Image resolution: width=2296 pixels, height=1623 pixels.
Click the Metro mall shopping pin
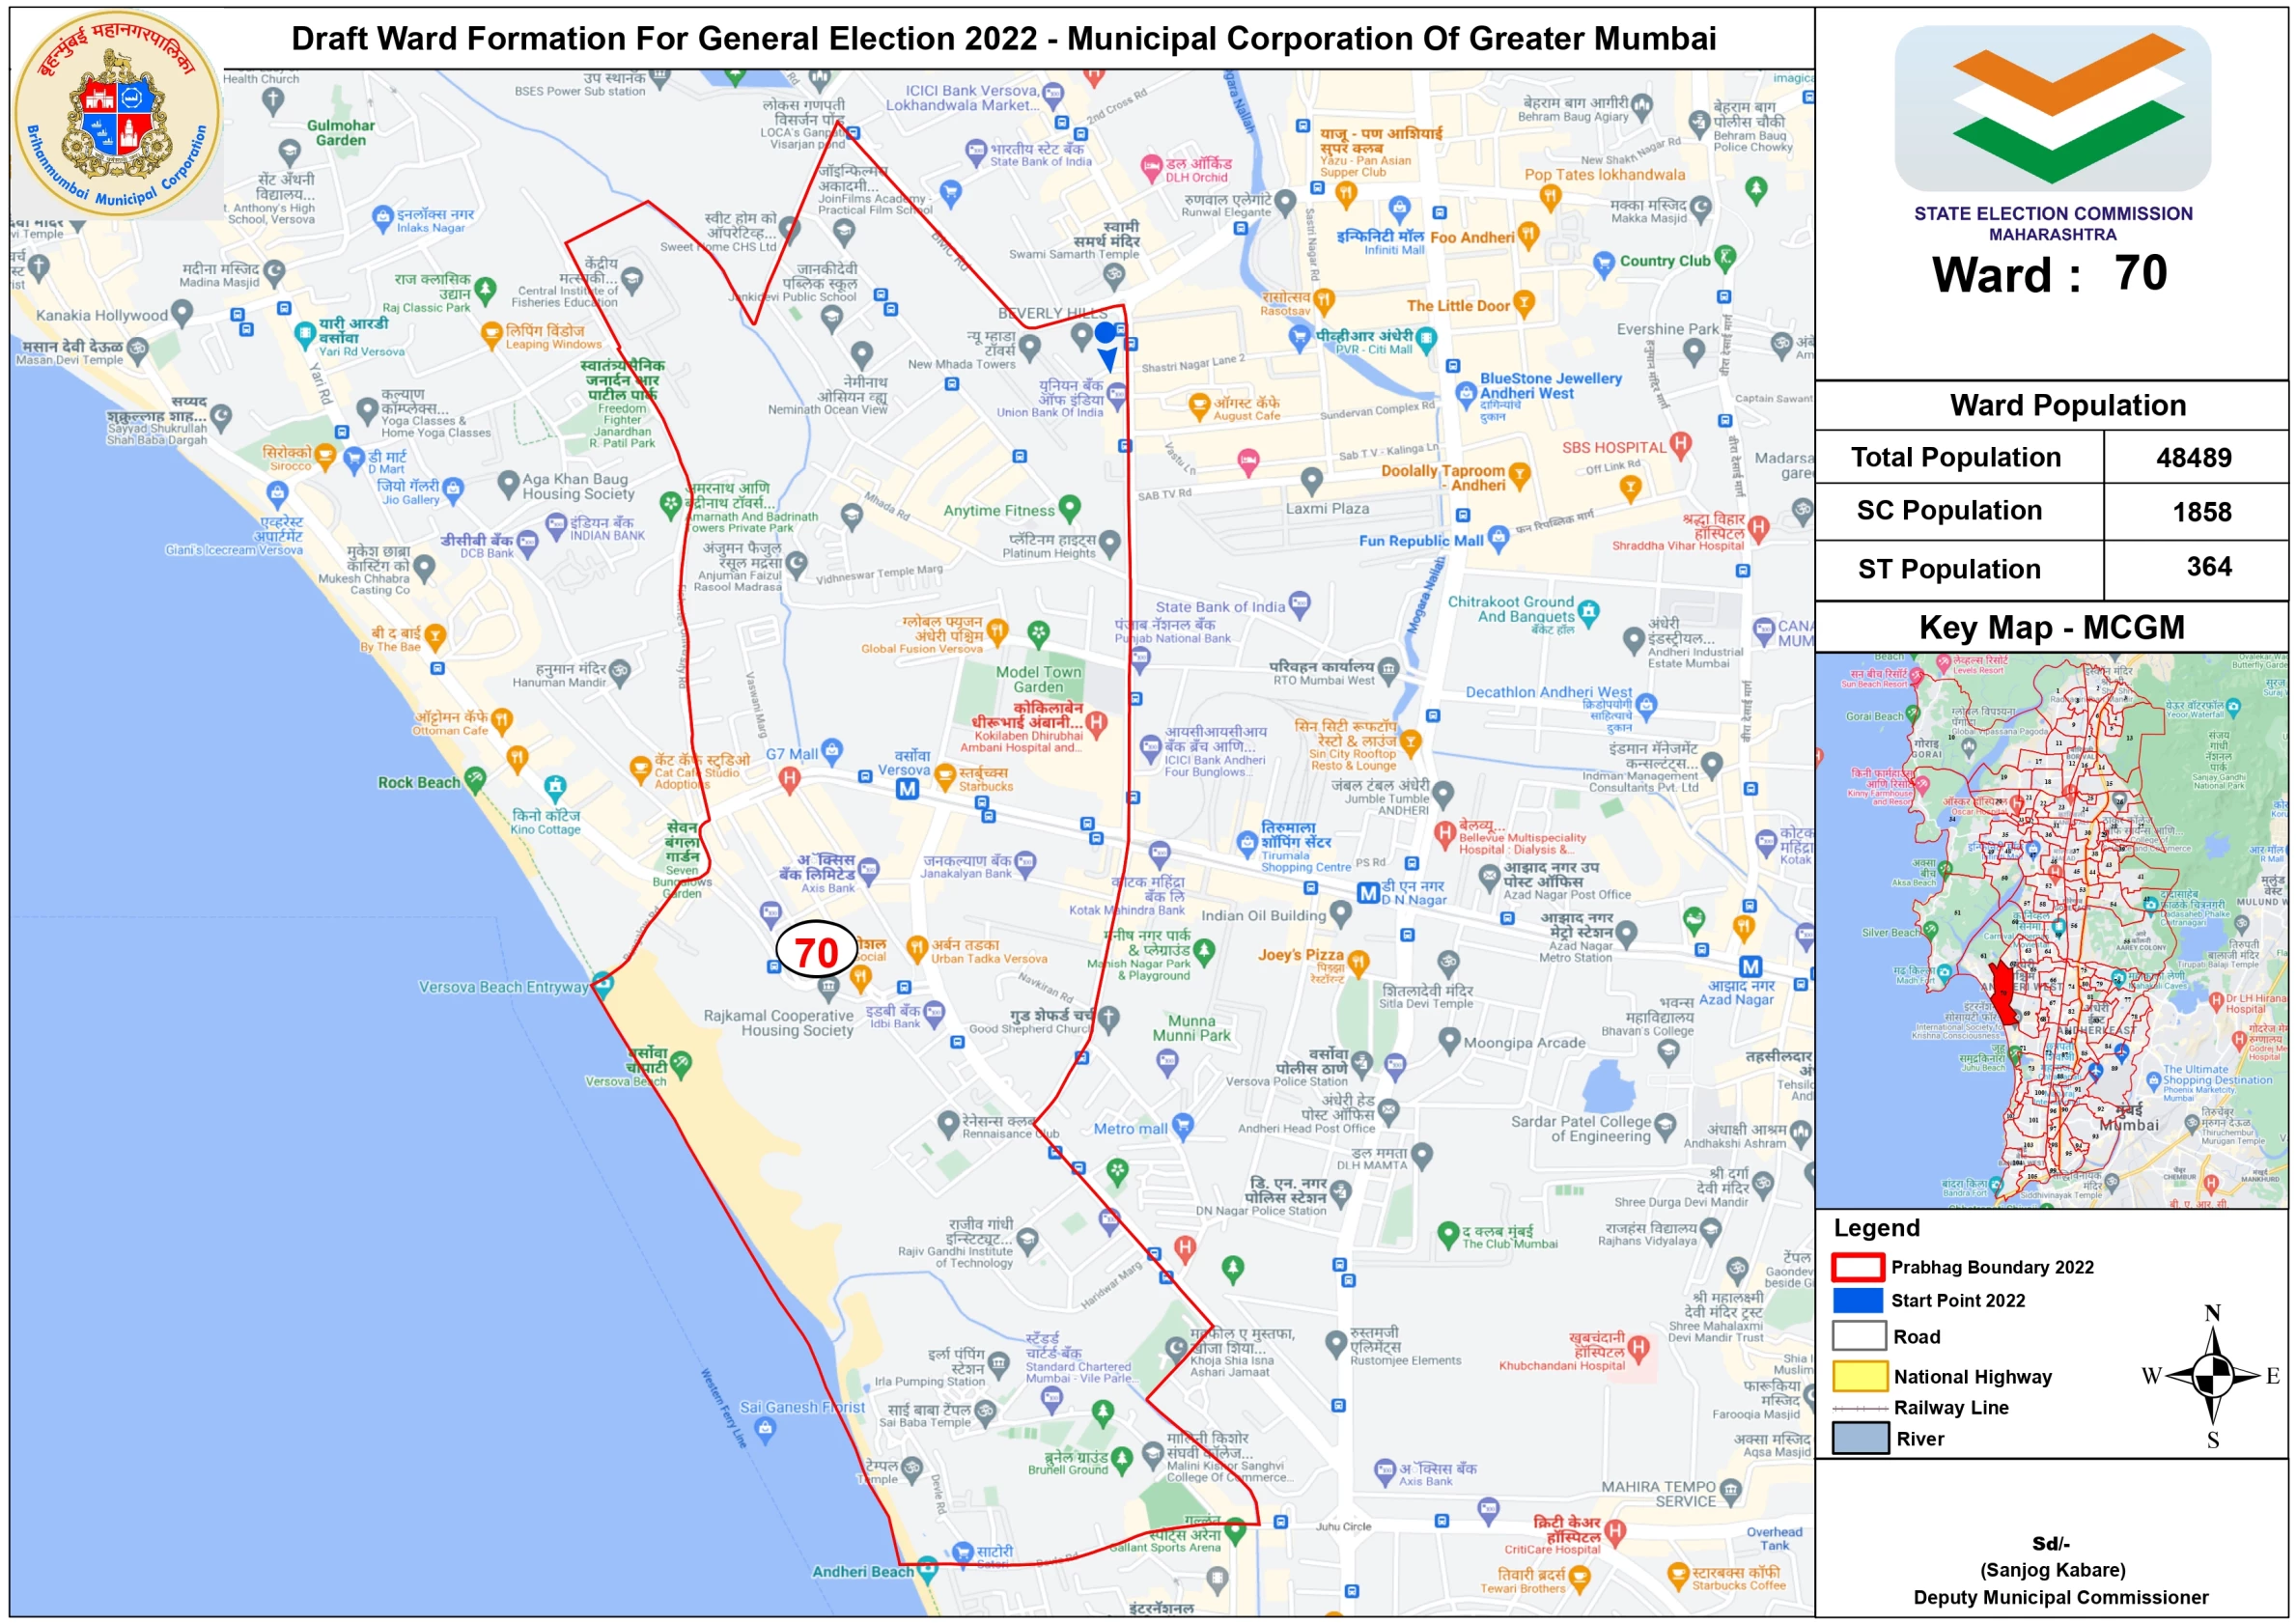coord(1182,1126)
